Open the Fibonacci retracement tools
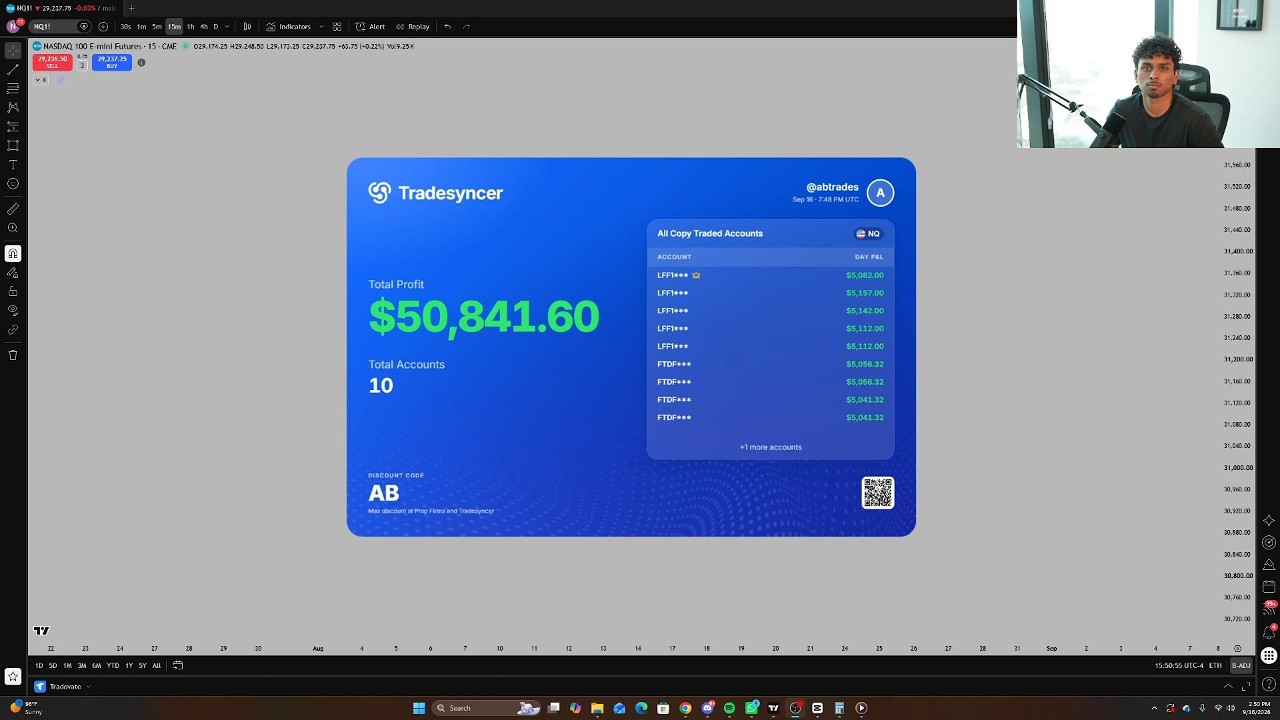The width and height of the screenshot is (1280, 720). coord(13,88)
